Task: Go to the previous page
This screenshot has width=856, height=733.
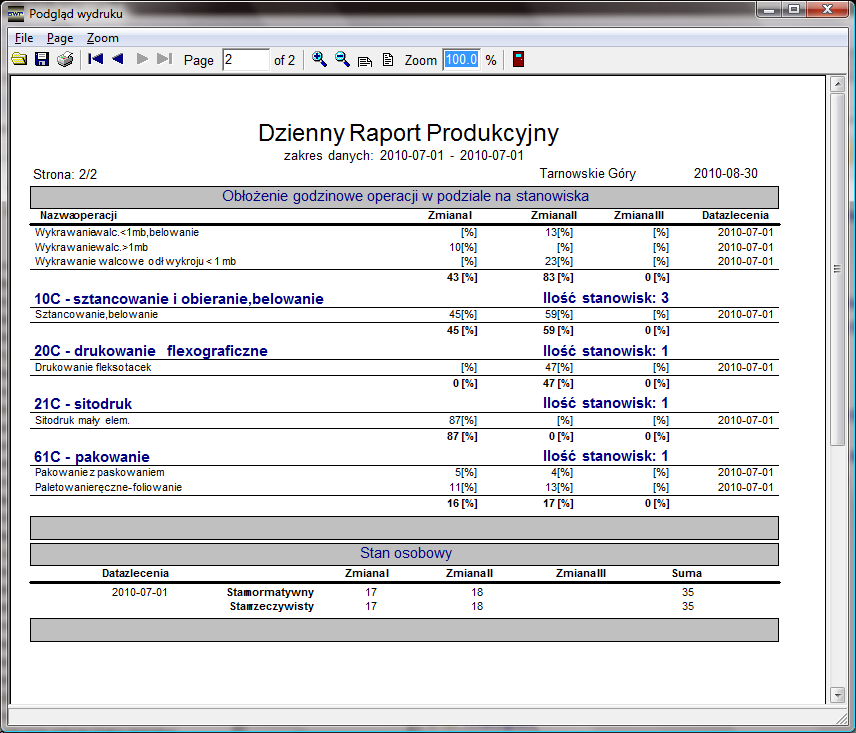Action: (118, 60)
